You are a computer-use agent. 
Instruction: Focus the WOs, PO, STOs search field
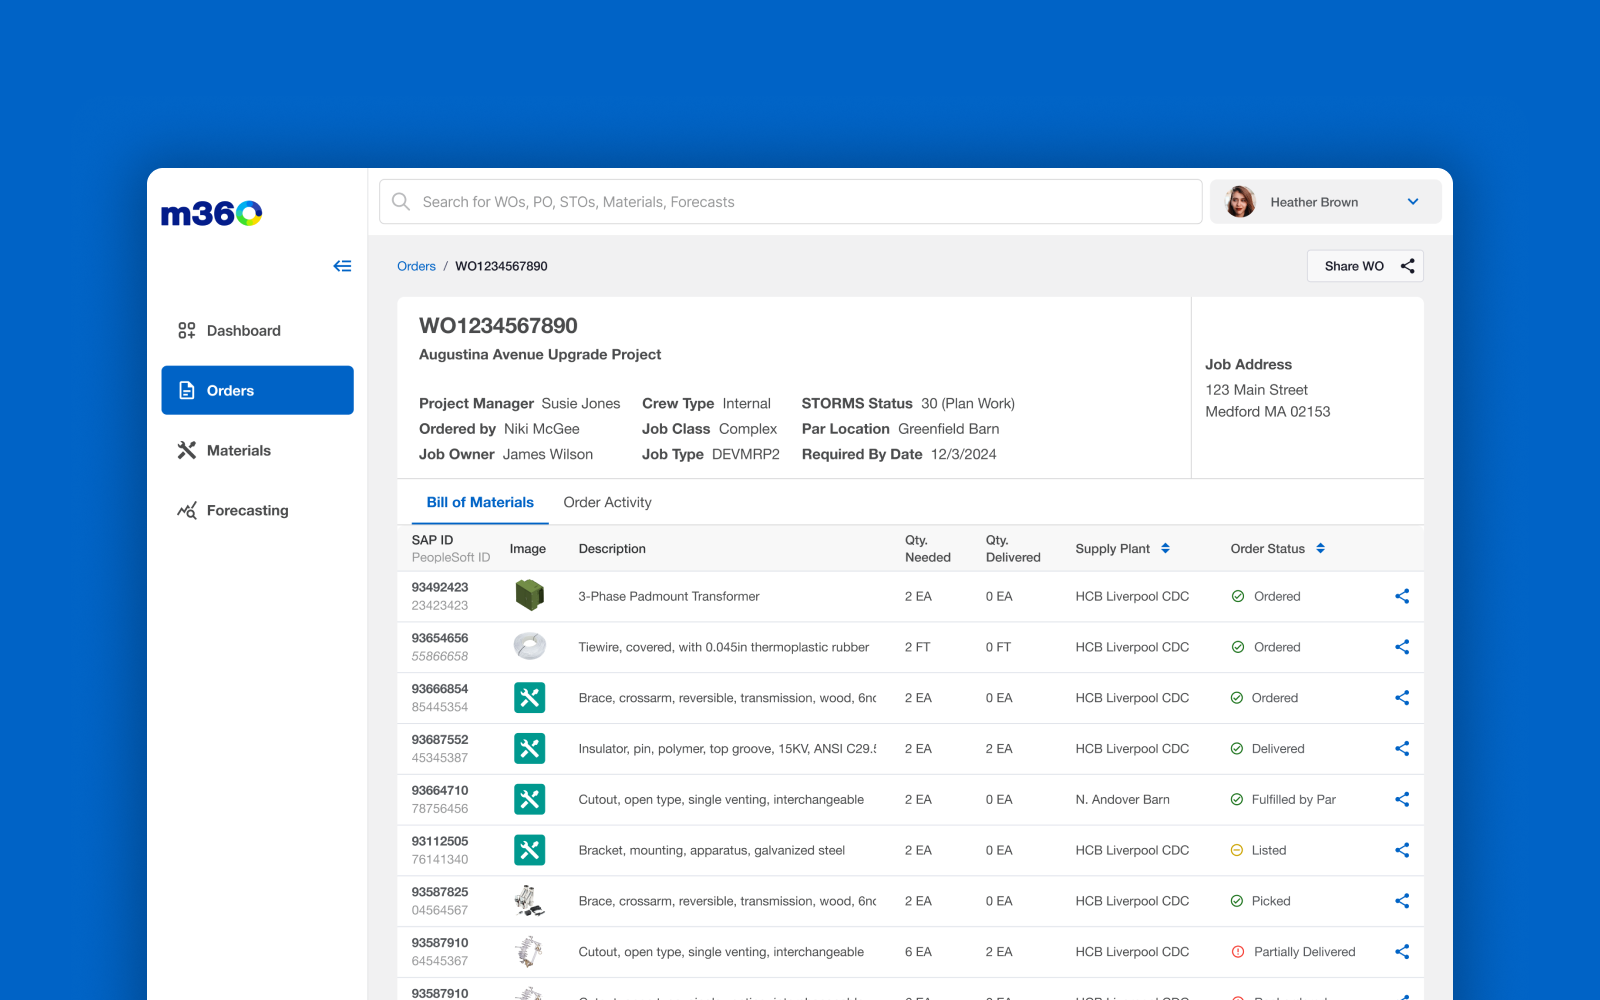coord(790,202)
